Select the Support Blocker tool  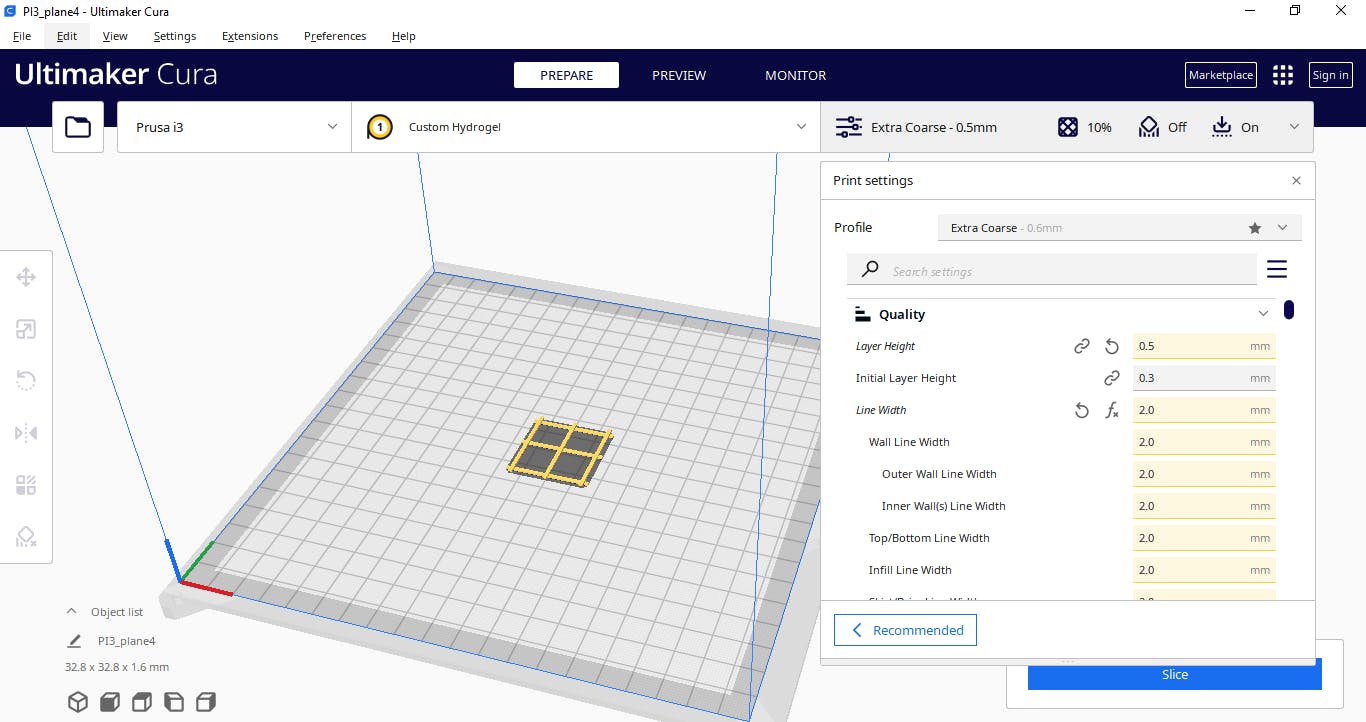click(x=26, y=537)
